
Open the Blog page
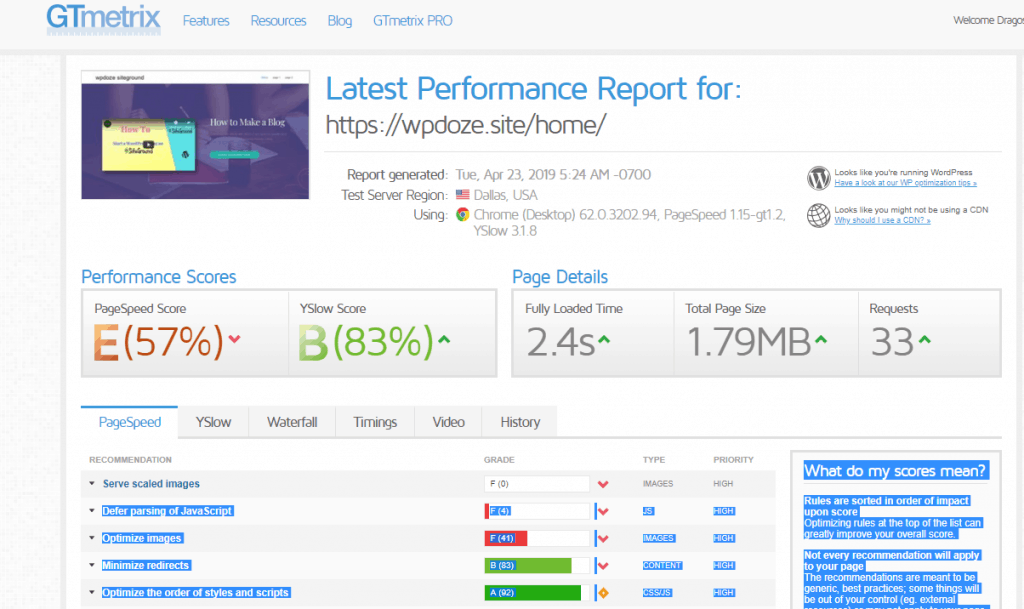click(x=340, y=21)
